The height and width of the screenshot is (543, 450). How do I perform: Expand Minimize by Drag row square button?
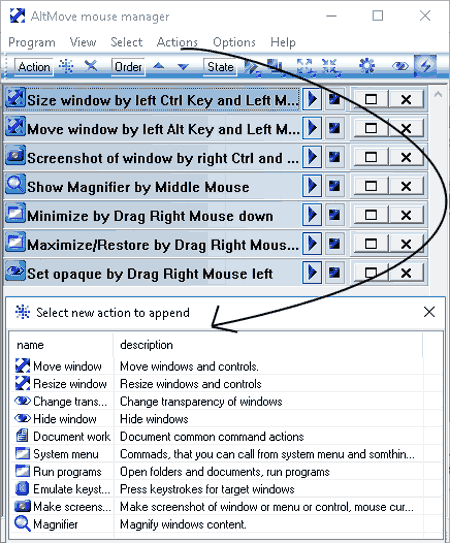(x=371, y=215)
